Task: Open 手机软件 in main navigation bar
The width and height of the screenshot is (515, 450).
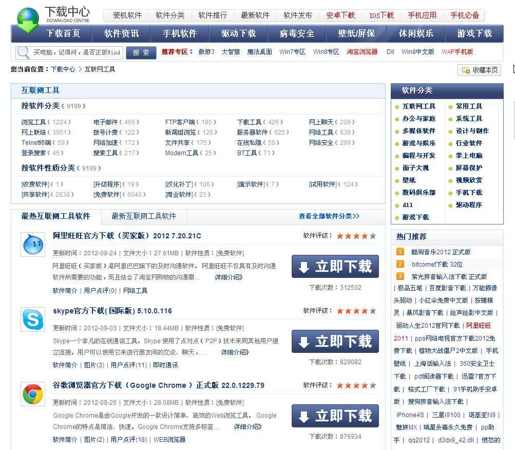Action: click(x=180, y=34)
